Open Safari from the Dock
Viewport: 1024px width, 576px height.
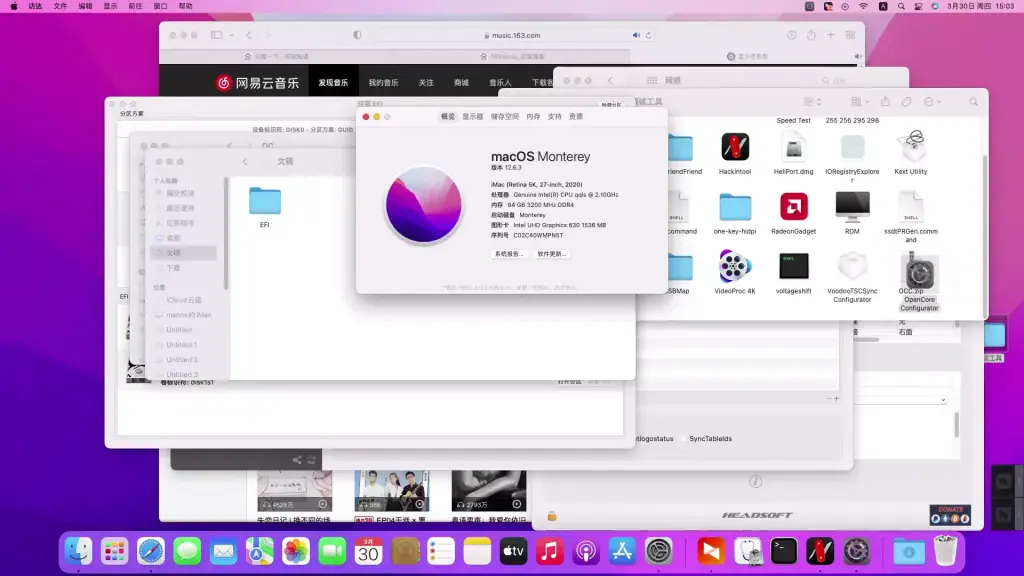tap(151, 551)
